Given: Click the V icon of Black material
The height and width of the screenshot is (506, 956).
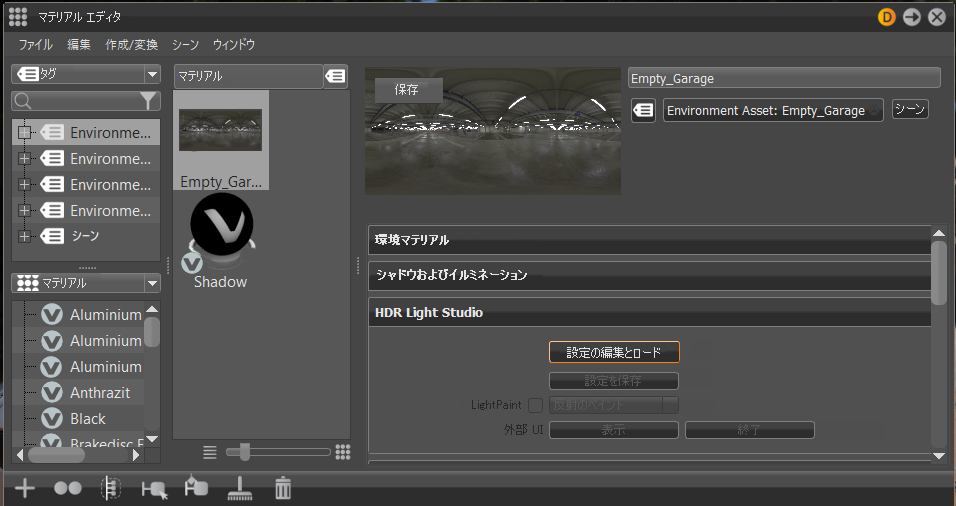Looking at the screenshot, I should 52,419.
